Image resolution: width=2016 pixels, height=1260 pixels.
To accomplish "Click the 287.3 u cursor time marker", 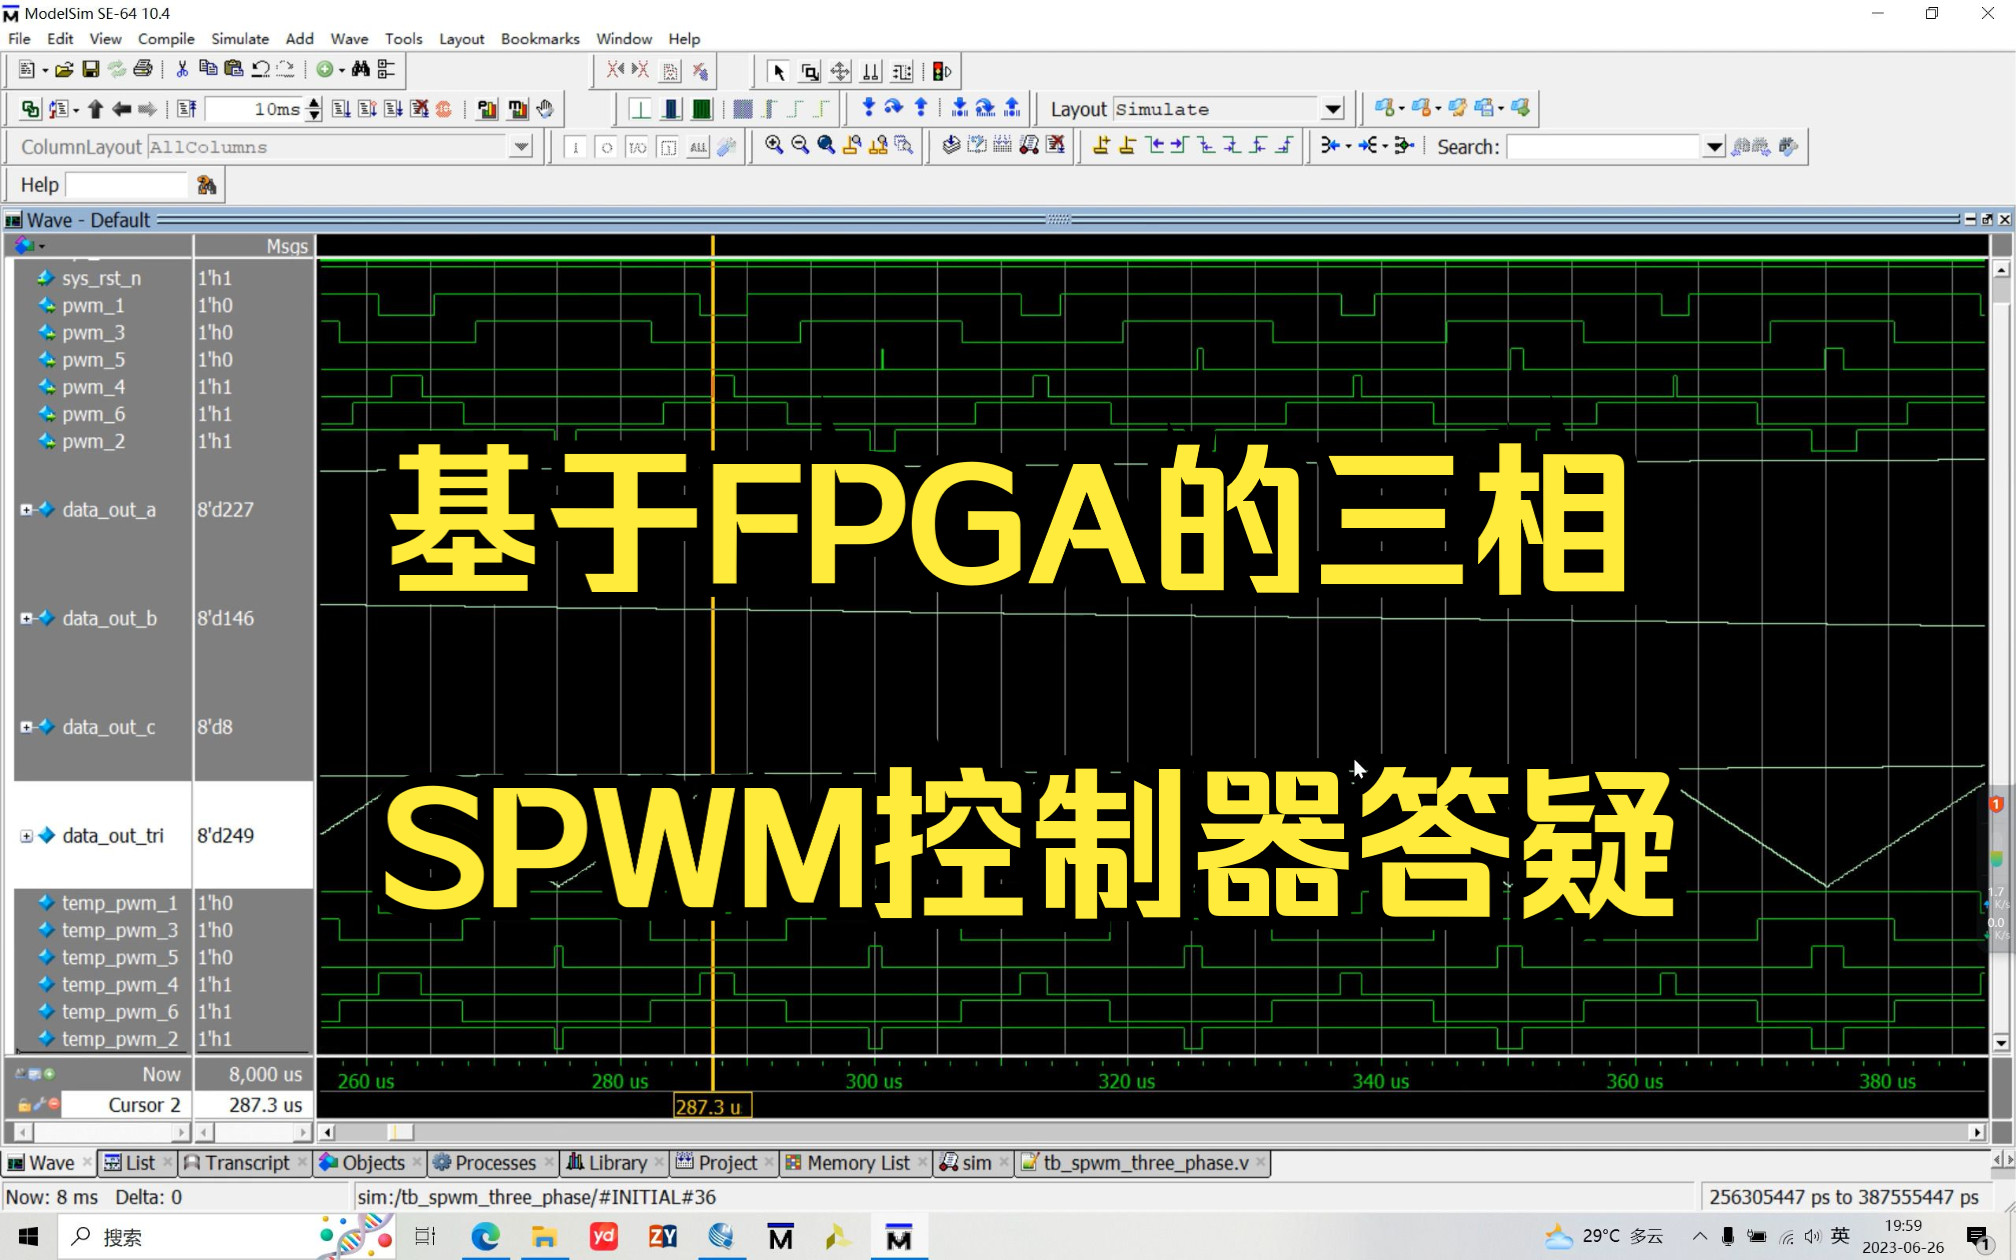I will pyautogui.click(x=712, y=1107).
